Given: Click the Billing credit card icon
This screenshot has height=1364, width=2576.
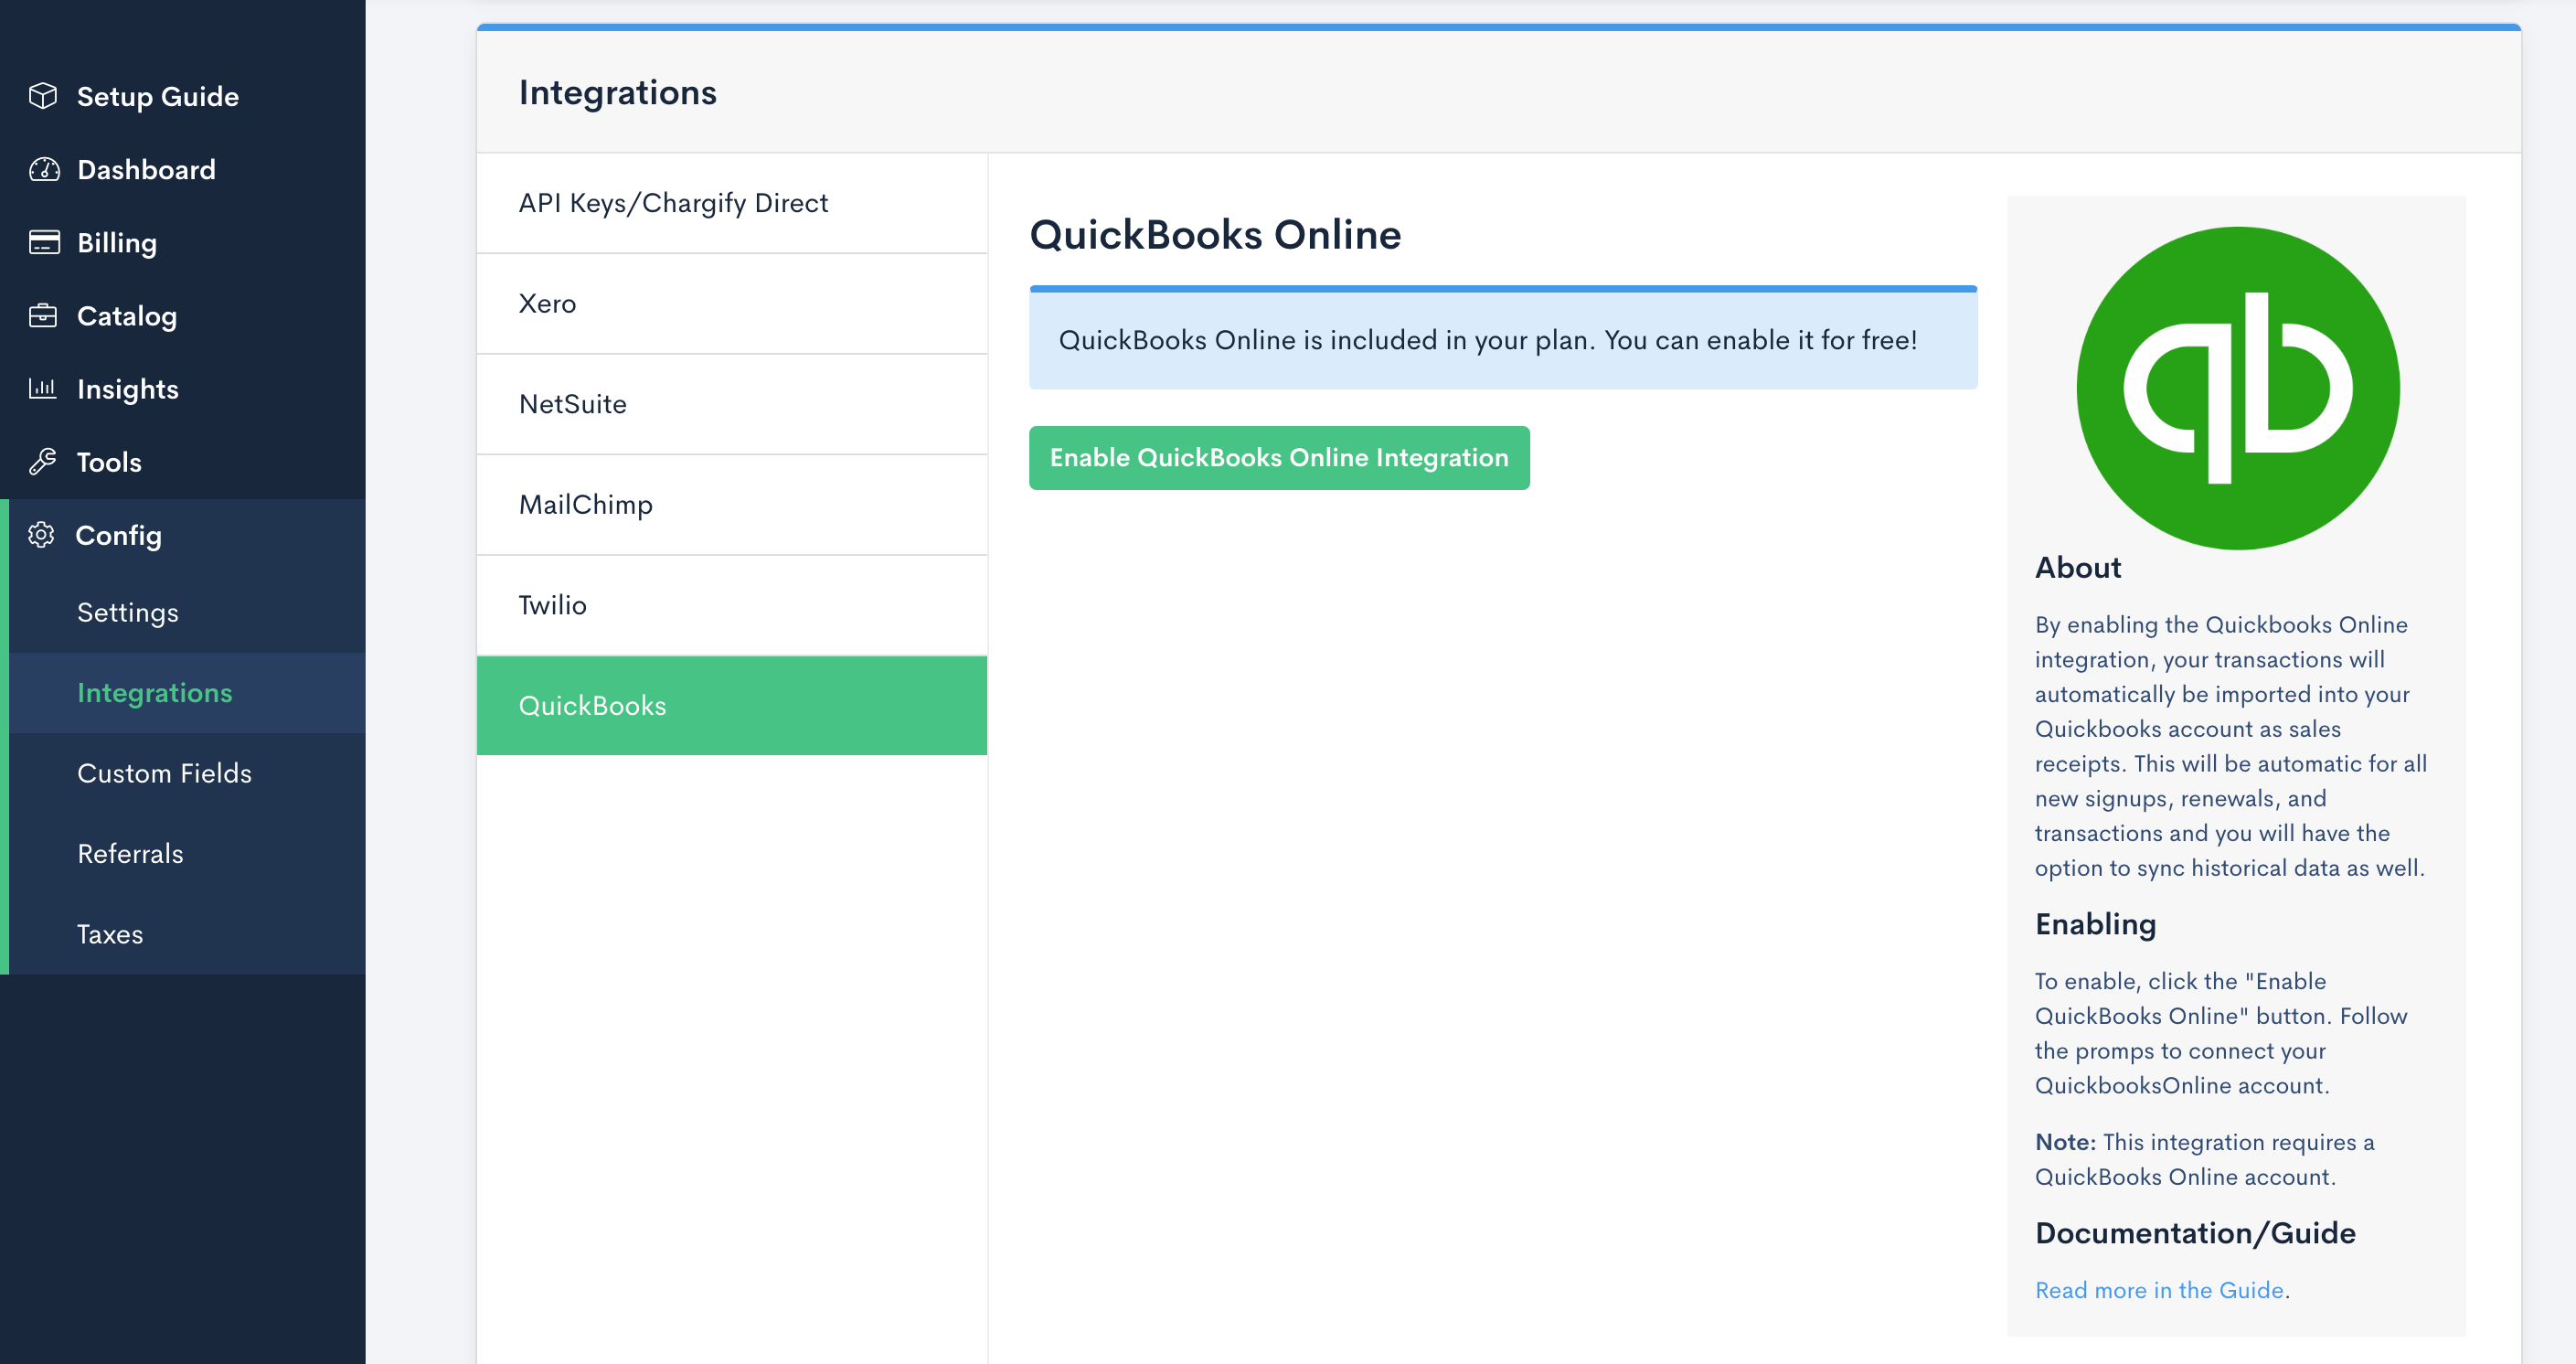Looking at the screenshot, I should pos(43,242).
